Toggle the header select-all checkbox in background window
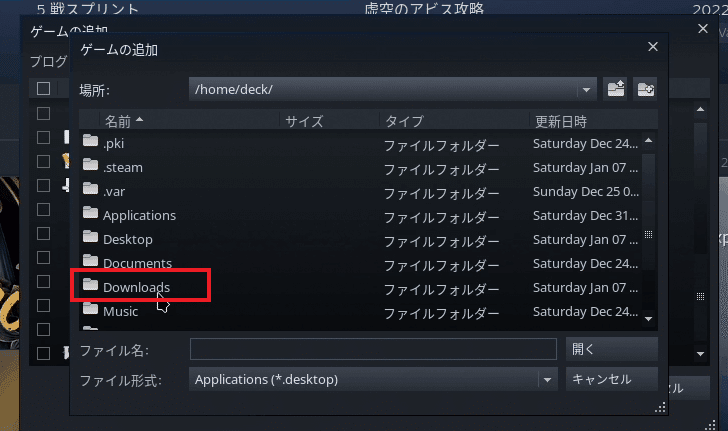The width and height of the screenshot is (728, 431). pos(43,88)
